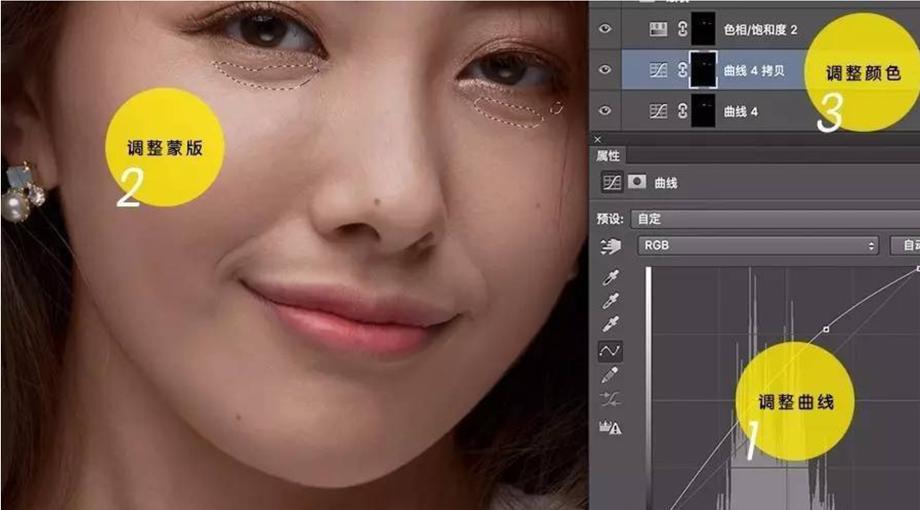
Task: Toggle mask link on 曲线 4 layer
Action: (682, 111)
